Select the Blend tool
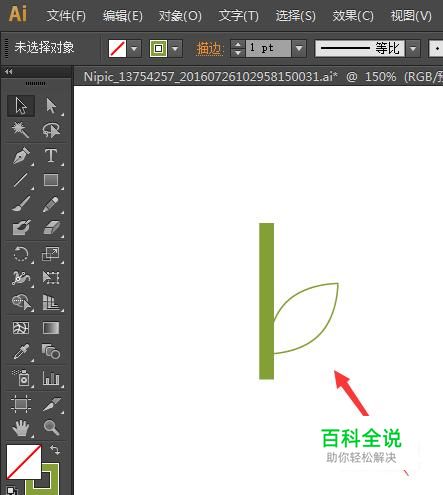This screenshot has width=443, height=495. click(x=51, y=352)
